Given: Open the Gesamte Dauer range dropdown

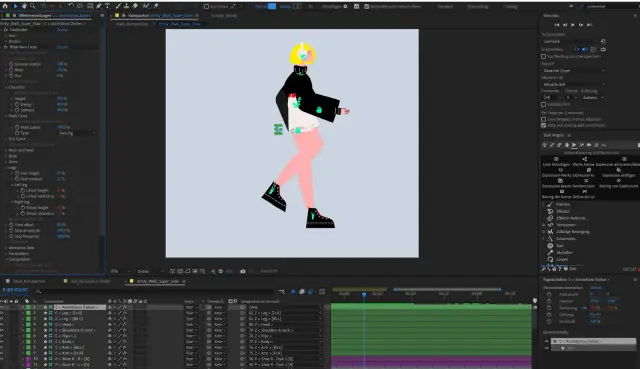Looking at the screenshot, I should coord(573,71).
